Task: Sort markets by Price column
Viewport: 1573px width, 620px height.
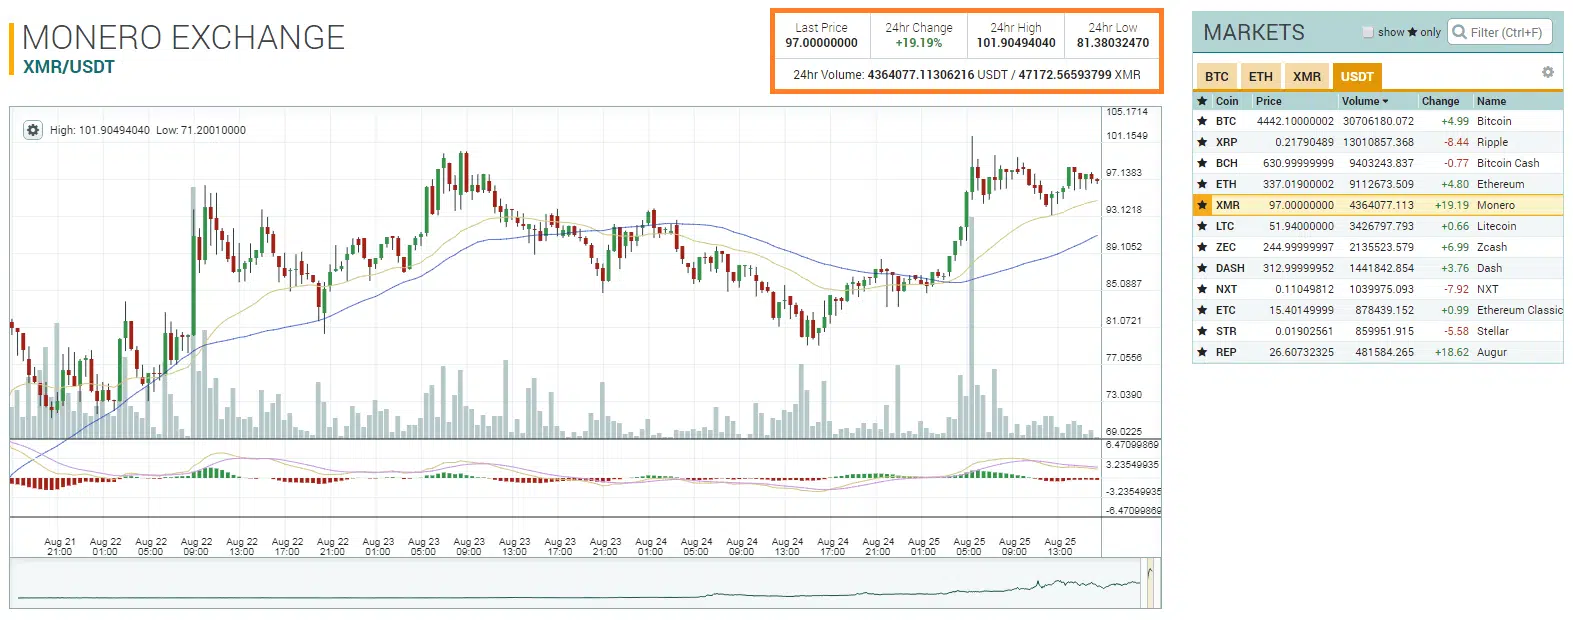Action: [x=1269, y=101]
